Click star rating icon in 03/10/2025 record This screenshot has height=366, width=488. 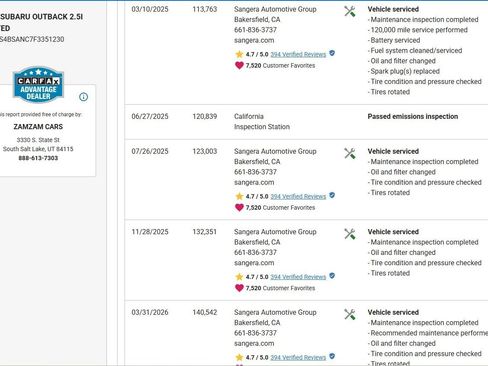click(239, 54)
